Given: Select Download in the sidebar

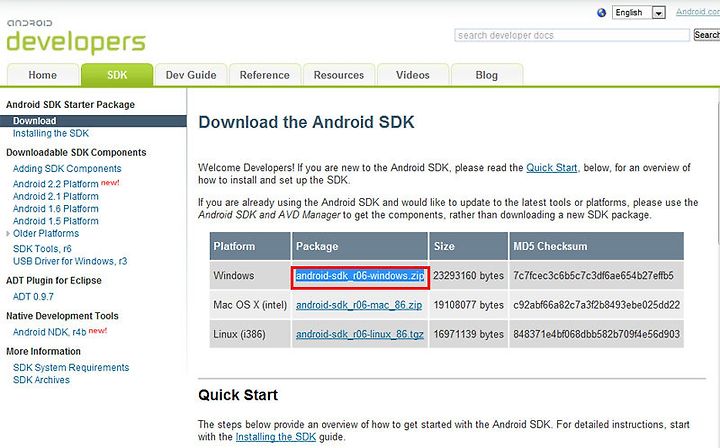Looking at the screenshot, I should click(x=93, y=121).
